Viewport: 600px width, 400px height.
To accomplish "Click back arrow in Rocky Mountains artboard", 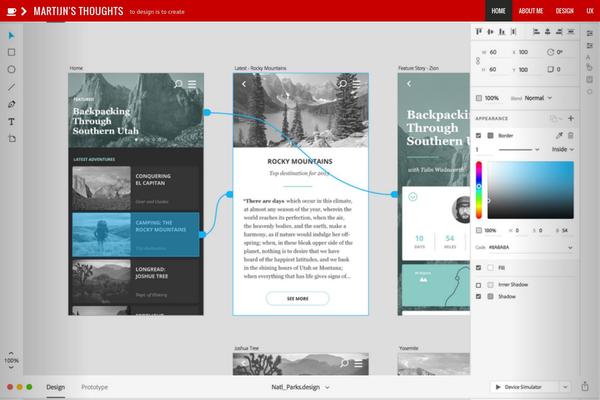I will 244,84.
